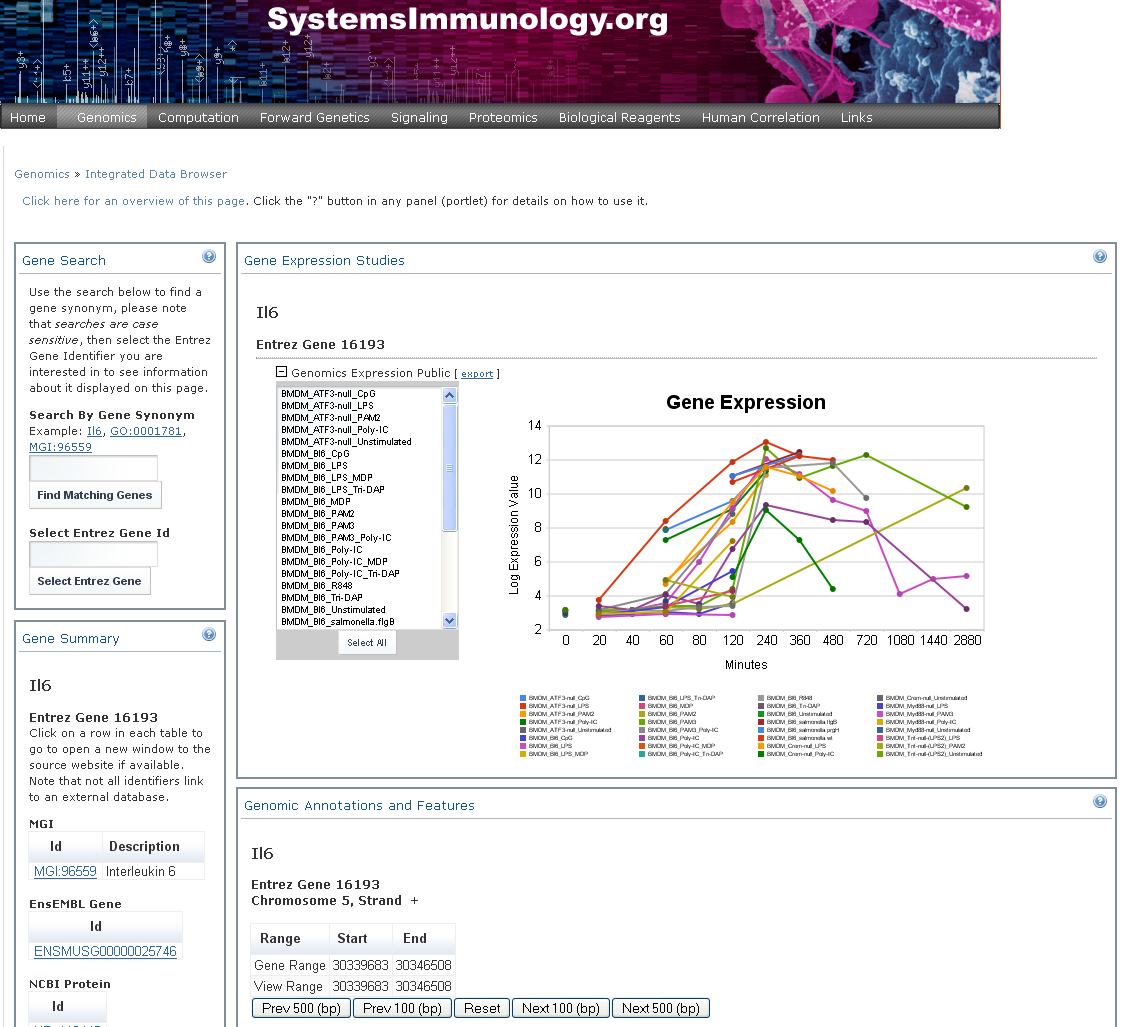Screen dimensions: 1139x1027
Task: Click the Next 100 (bp) button
Action: (x=561, y=1008)
